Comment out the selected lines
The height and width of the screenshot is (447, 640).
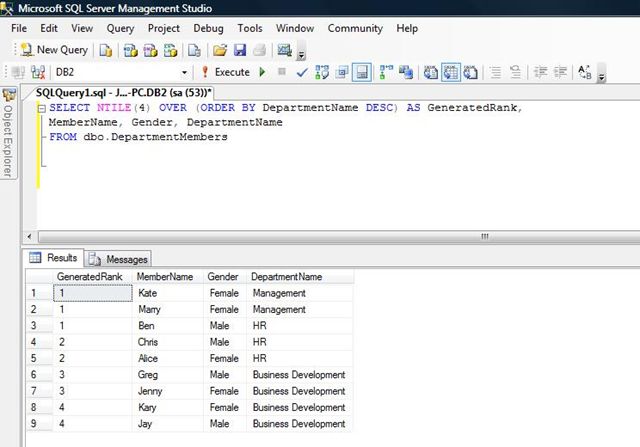(x=496, y=72)
